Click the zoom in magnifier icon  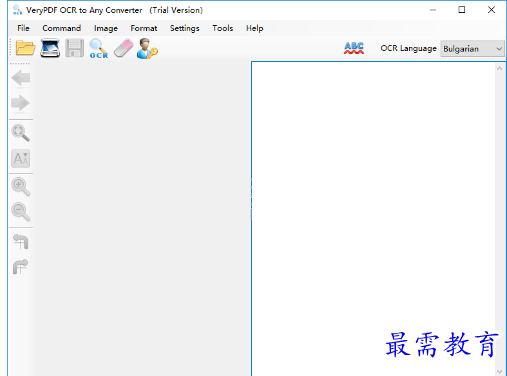coord(21,187)
